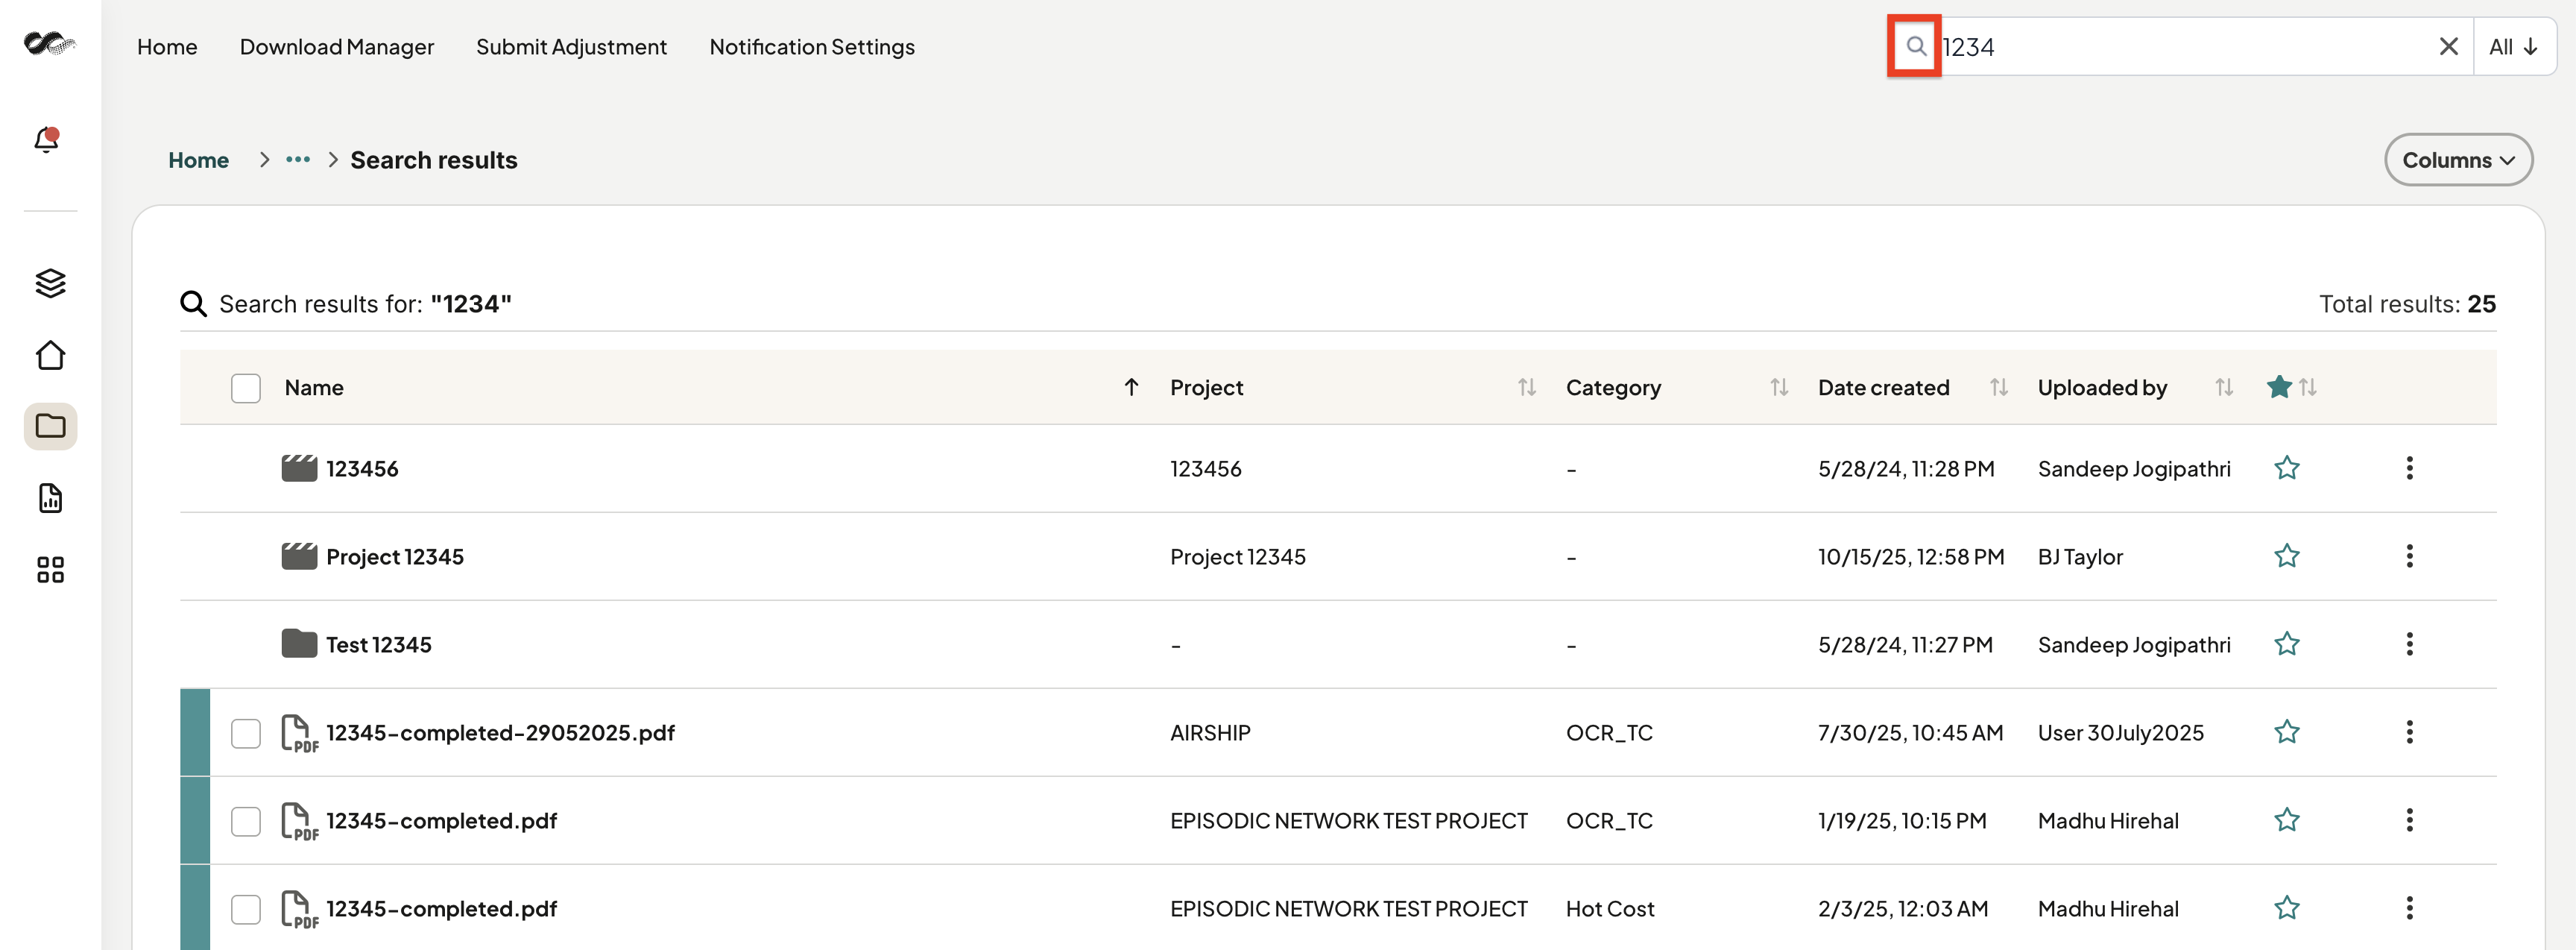Click the clapperboard icon of Project 12345
Screen dimensions: 2576x950
click(299, 556)
